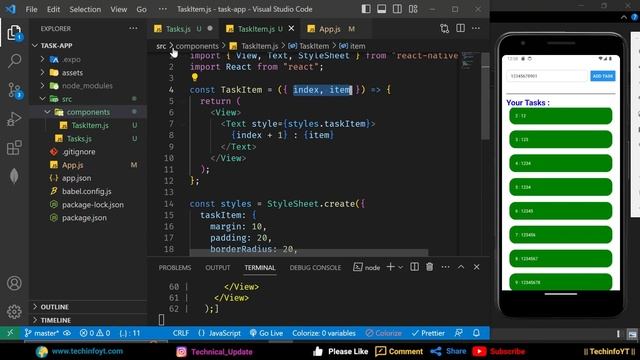Split the terminal panel

[414, 267]
